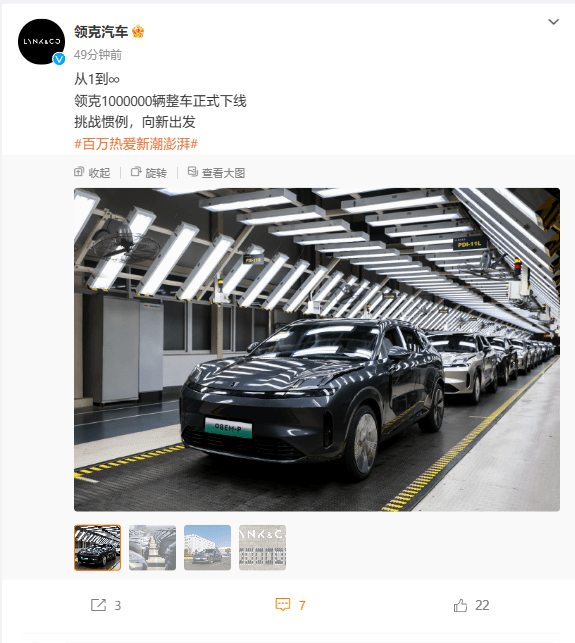Click the collapse icon beside 收起
575x643 pixels.
point(79,172)
